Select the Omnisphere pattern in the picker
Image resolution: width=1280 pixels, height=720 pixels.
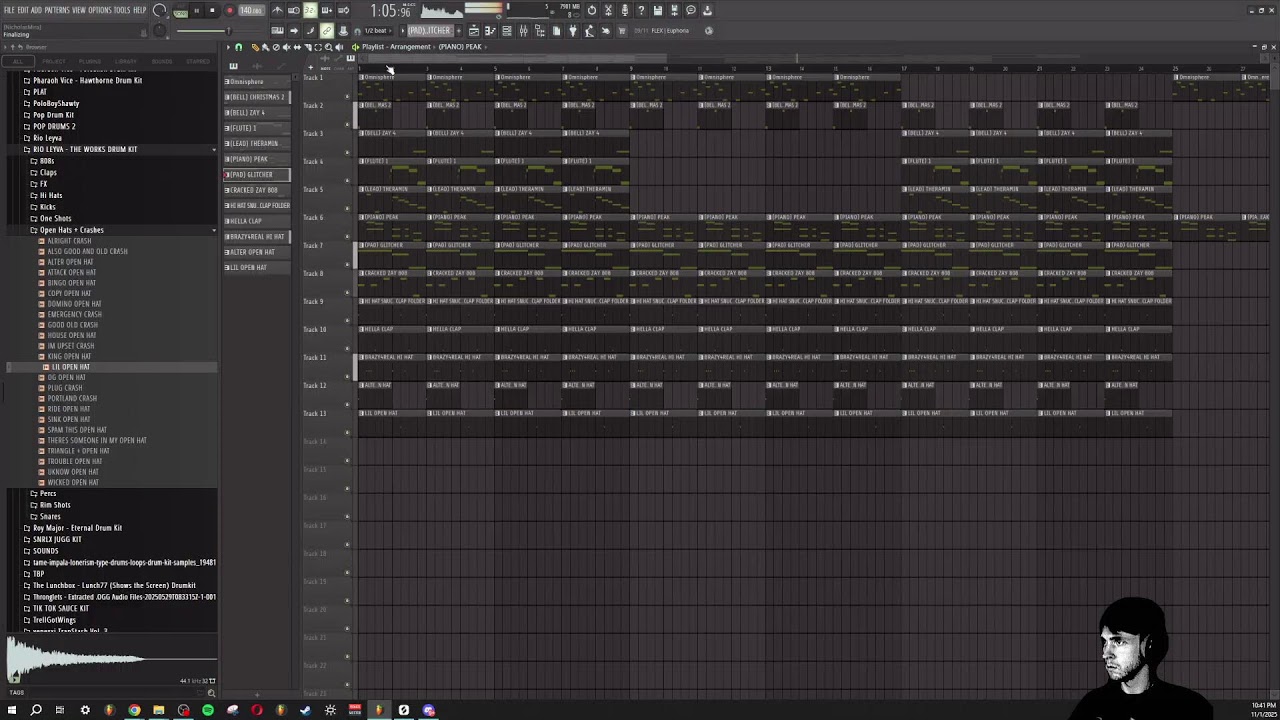256,82
